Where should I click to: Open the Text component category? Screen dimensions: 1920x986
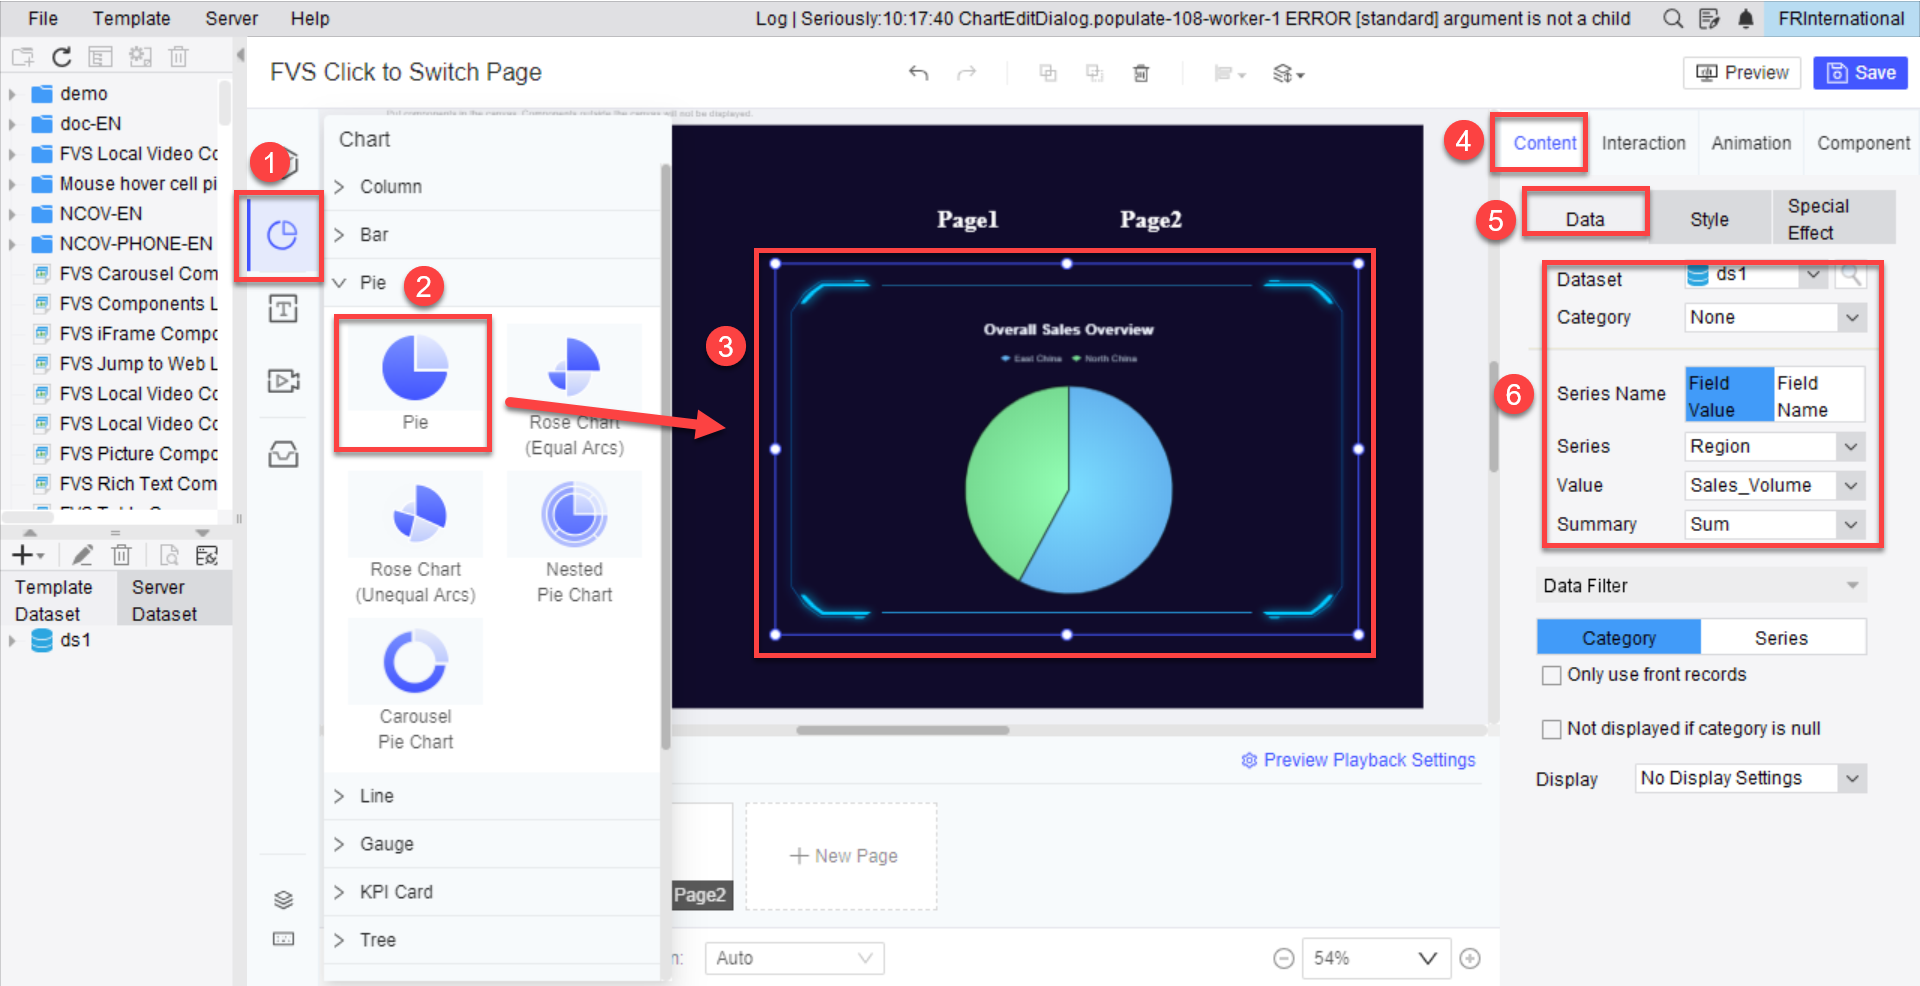tap(283, 309)
